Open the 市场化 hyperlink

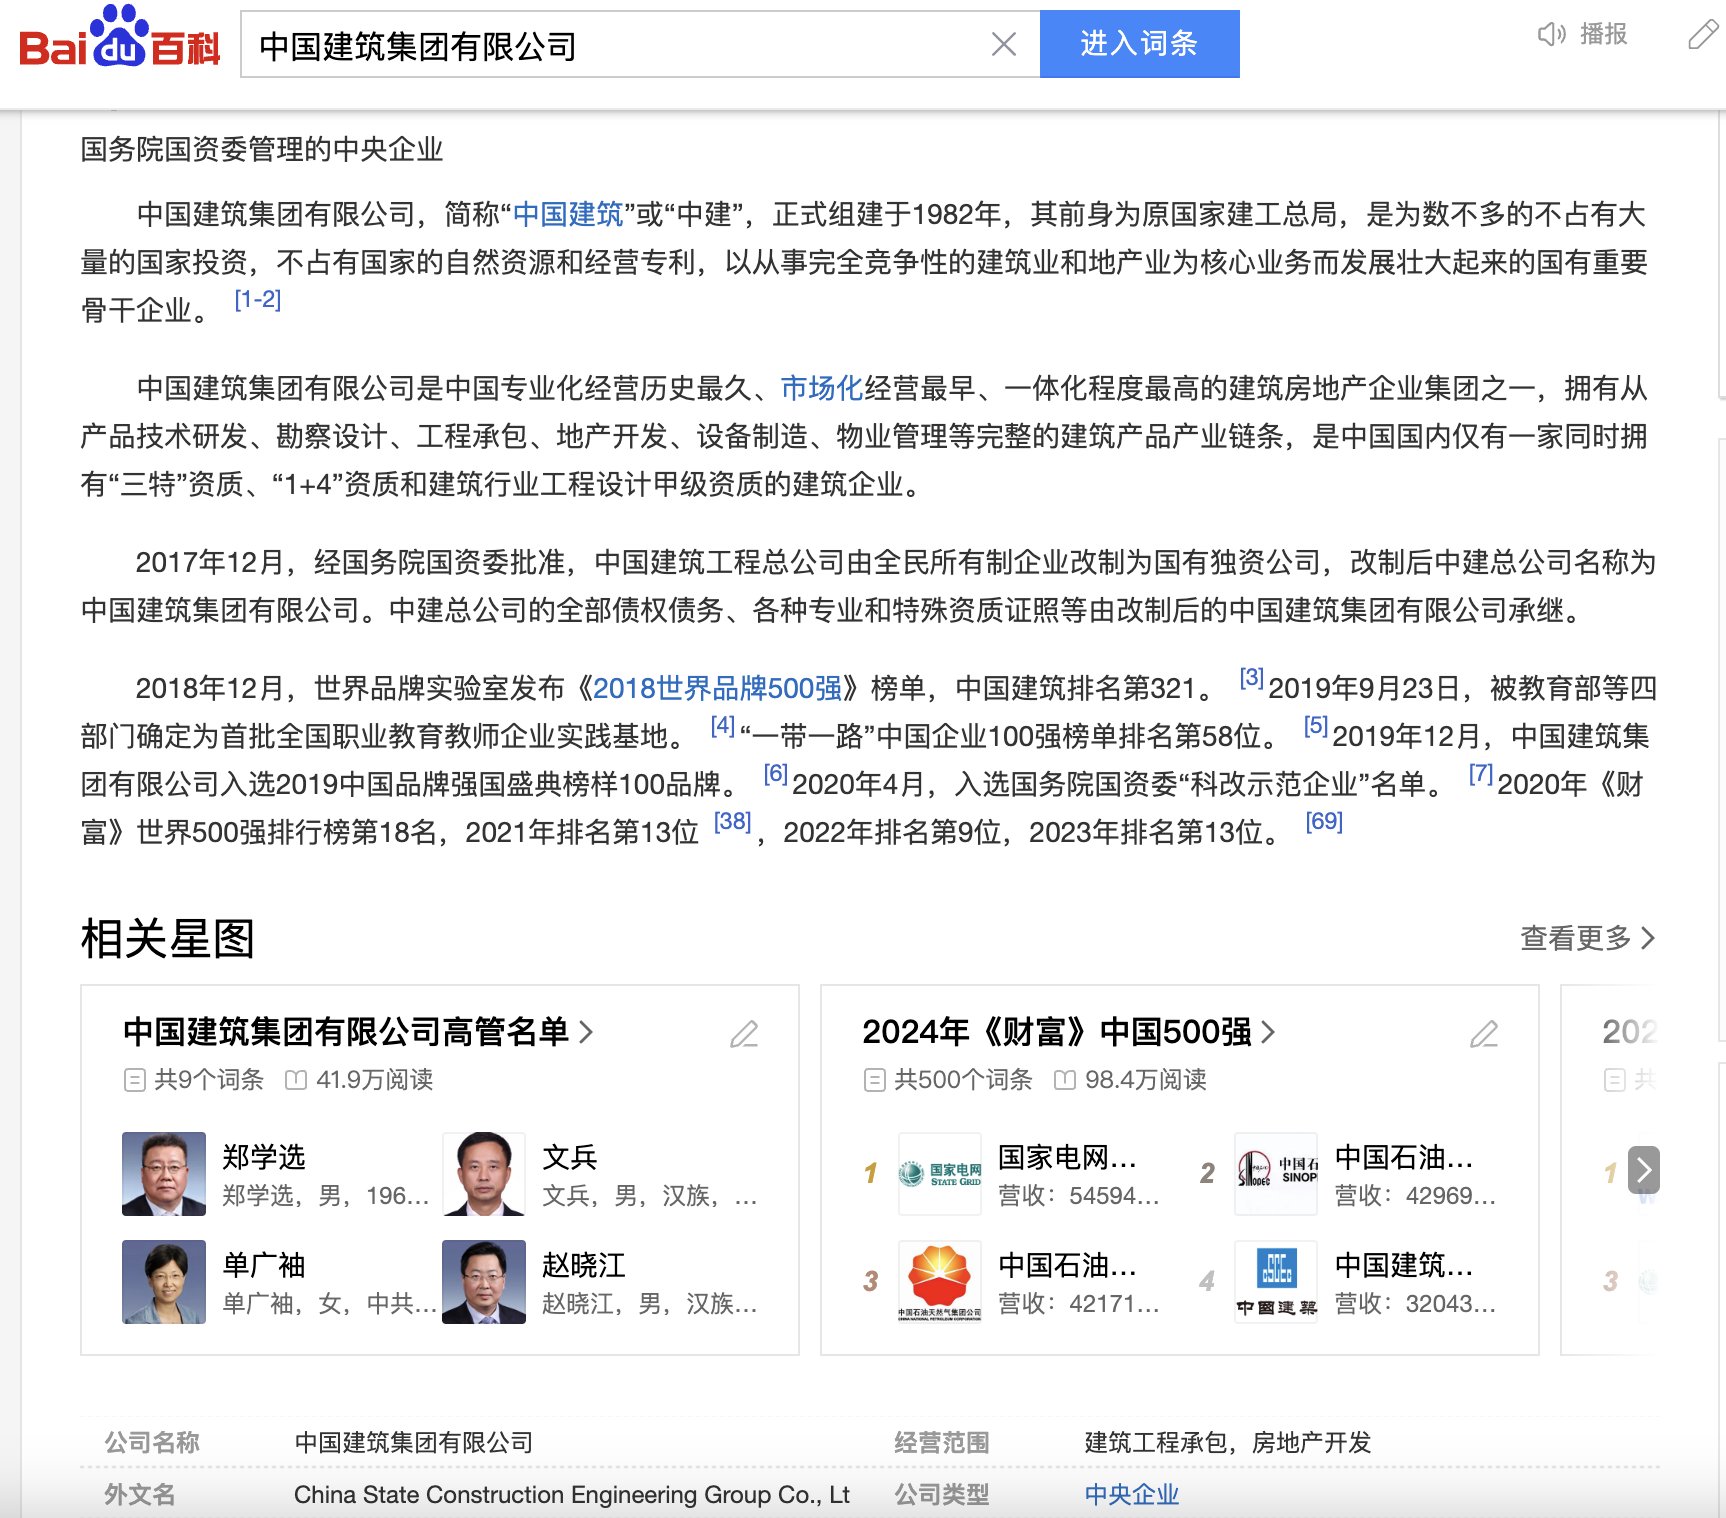821,388
